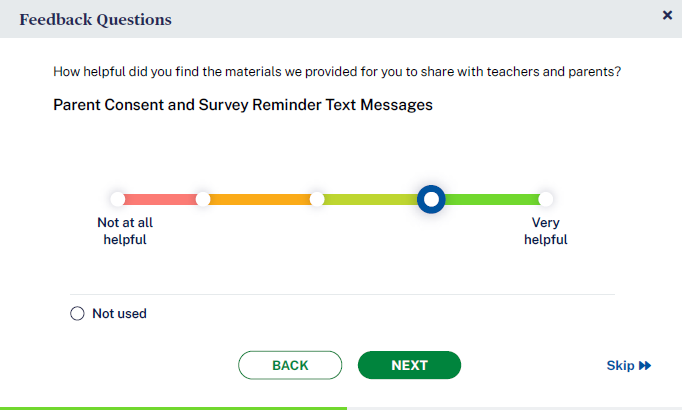Select the 'Not used' radio button
The width and height of the screenshot is (682, 410).
coord(78,314)
